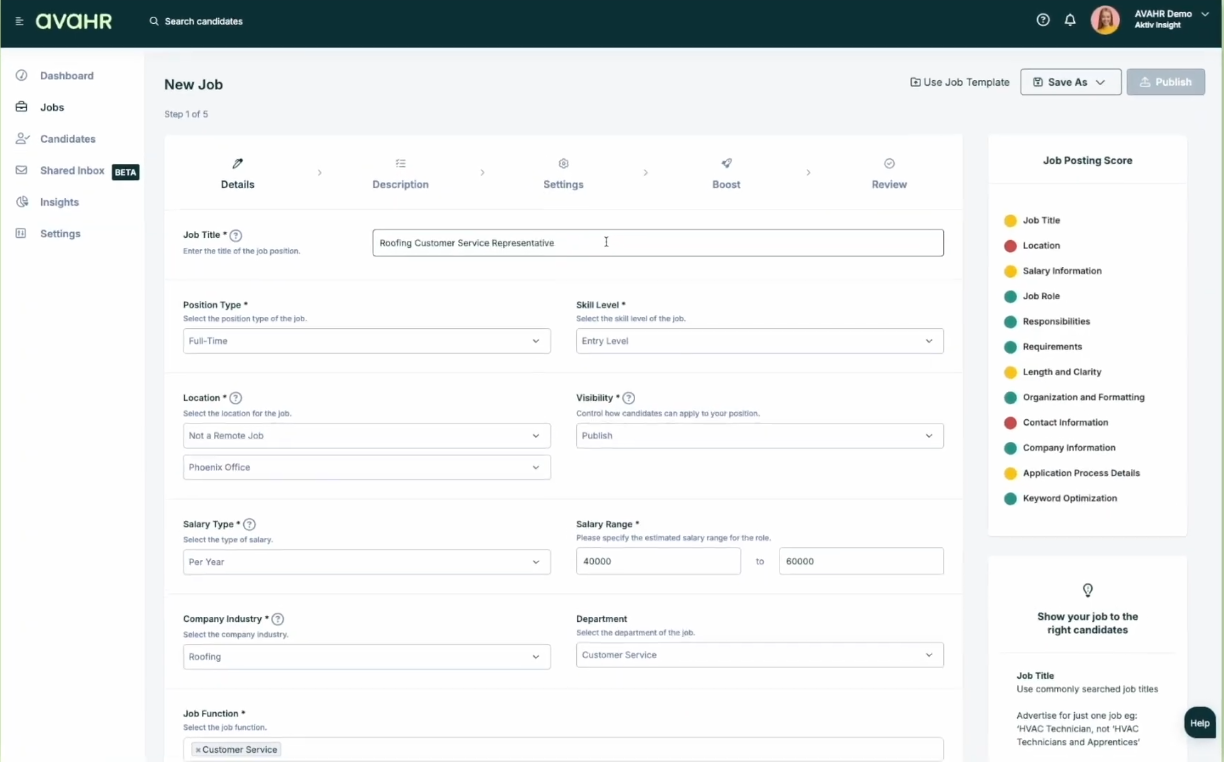Click the Job Title text field
The image size is (1224, 762).
(x=657, y=243)
